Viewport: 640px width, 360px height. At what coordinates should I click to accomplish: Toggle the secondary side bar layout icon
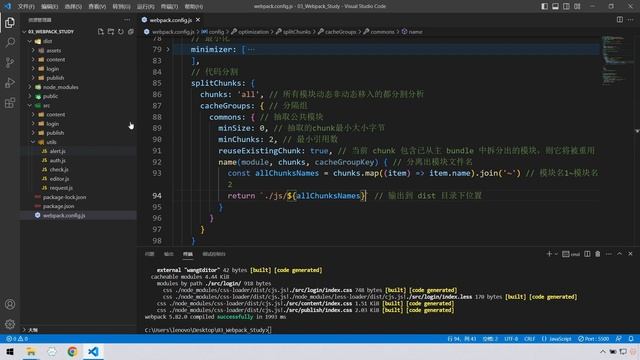coord(566,6)
